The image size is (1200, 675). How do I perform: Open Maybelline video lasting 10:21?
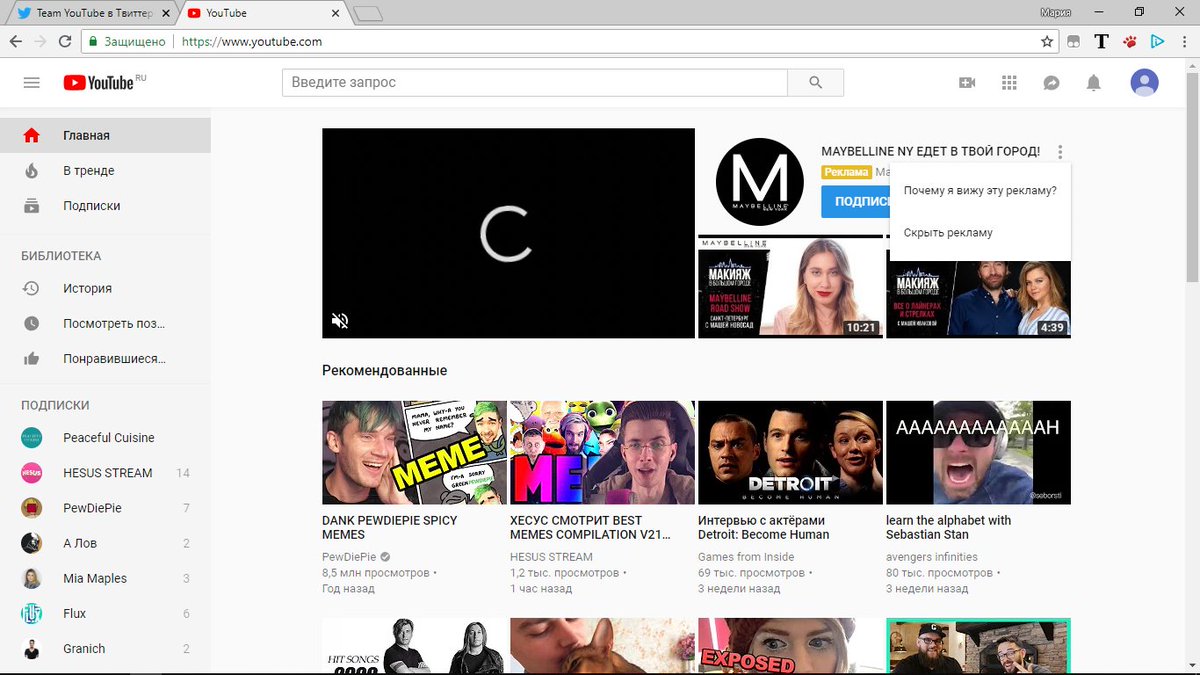[790, 287]
